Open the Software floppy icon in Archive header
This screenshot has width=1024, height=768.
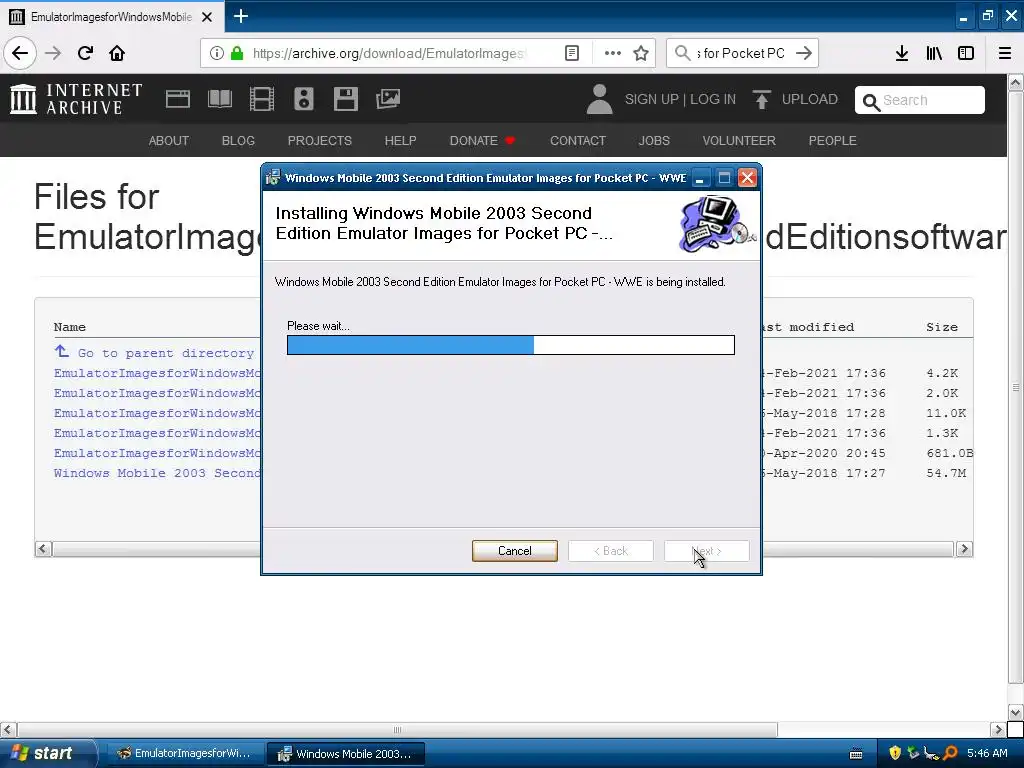(345, 99)
